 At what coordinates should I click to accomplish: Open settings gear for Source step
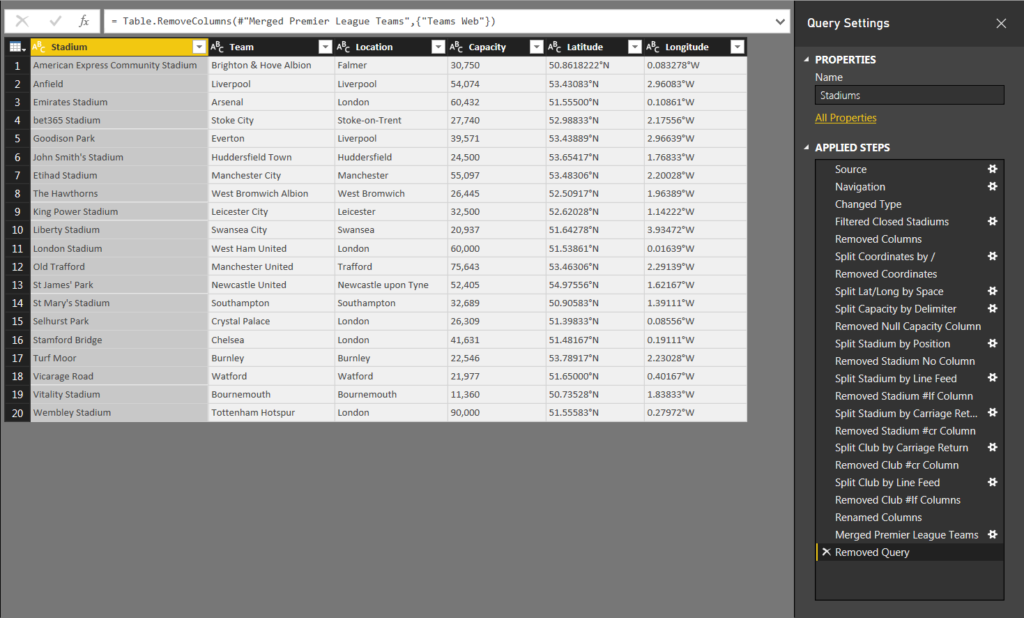tap(993, 169)
